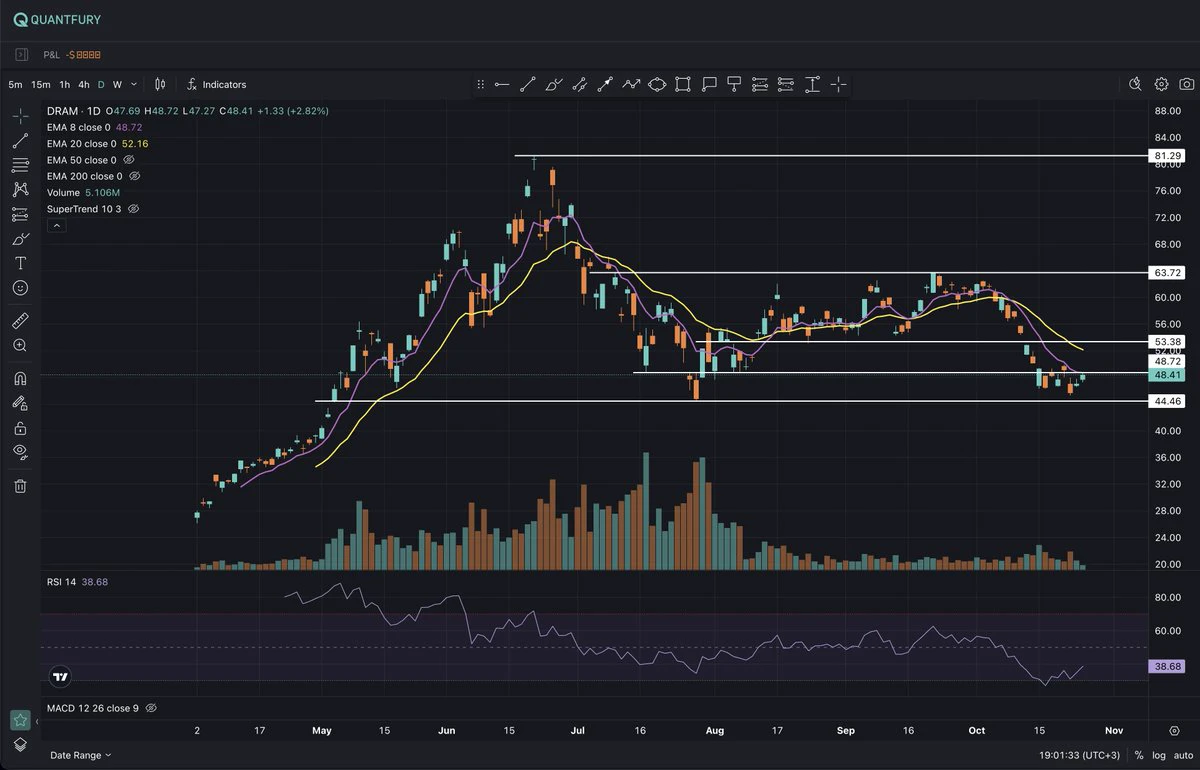
Task: Select the brush tool in floating toolbar
Action: pyautogui.click(x=554, y=85)
